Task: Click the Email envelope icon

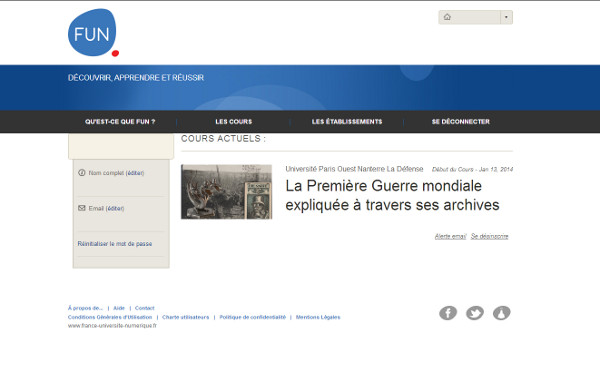Action: tap(82, 208)
